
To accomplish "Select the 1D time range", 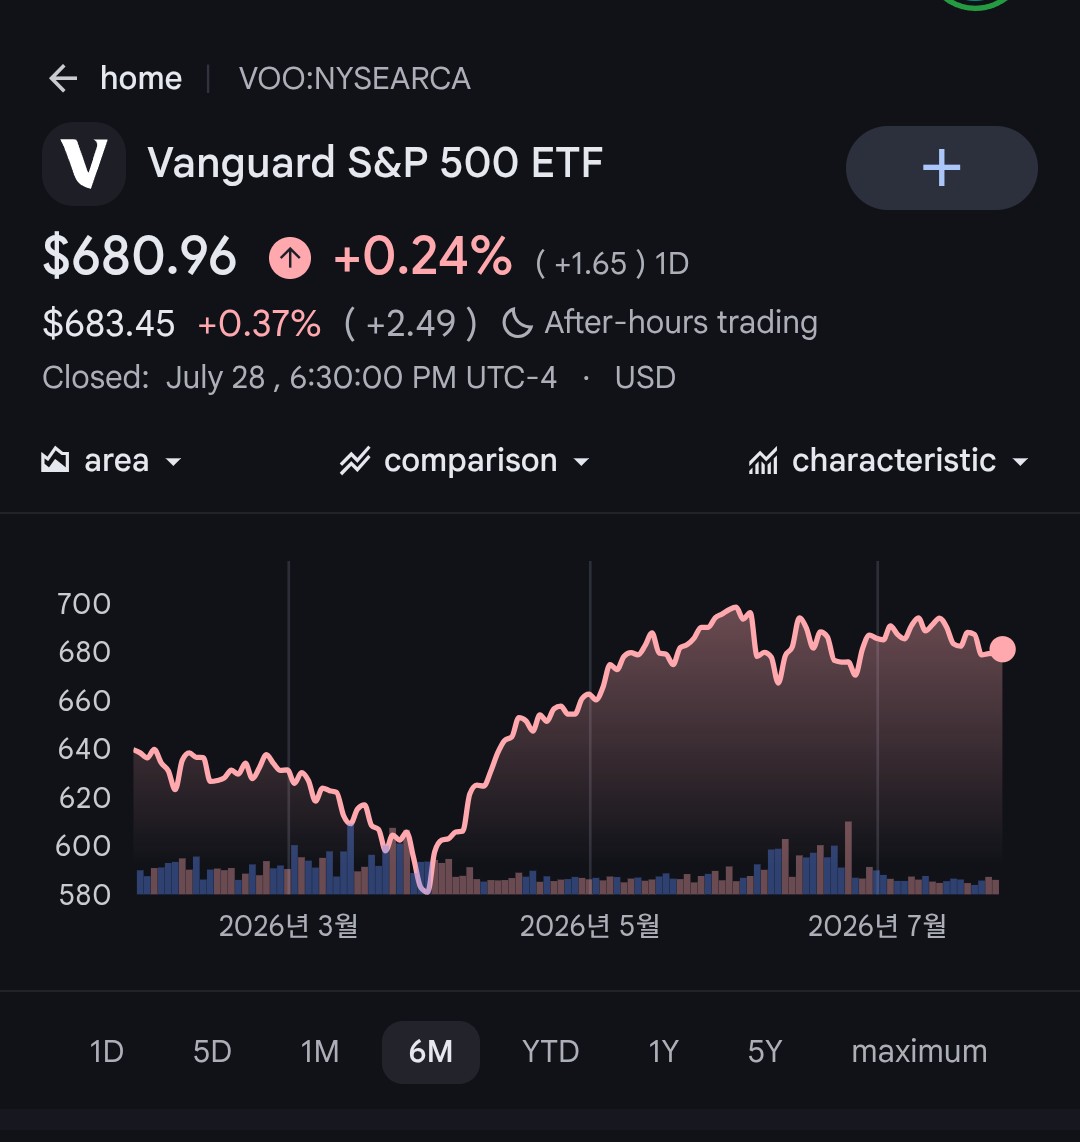I will pos(106,1052).
